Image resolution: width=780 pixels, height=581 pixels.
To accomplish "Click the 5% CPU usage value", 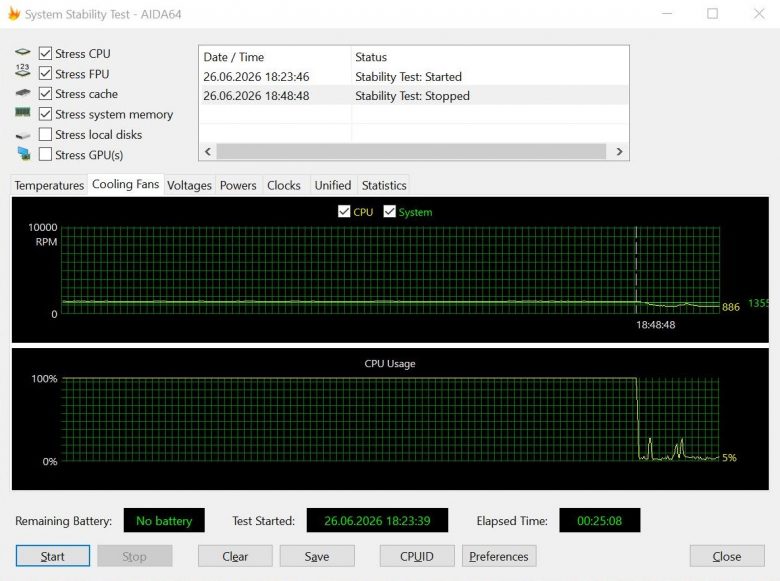I will point(729,458).
